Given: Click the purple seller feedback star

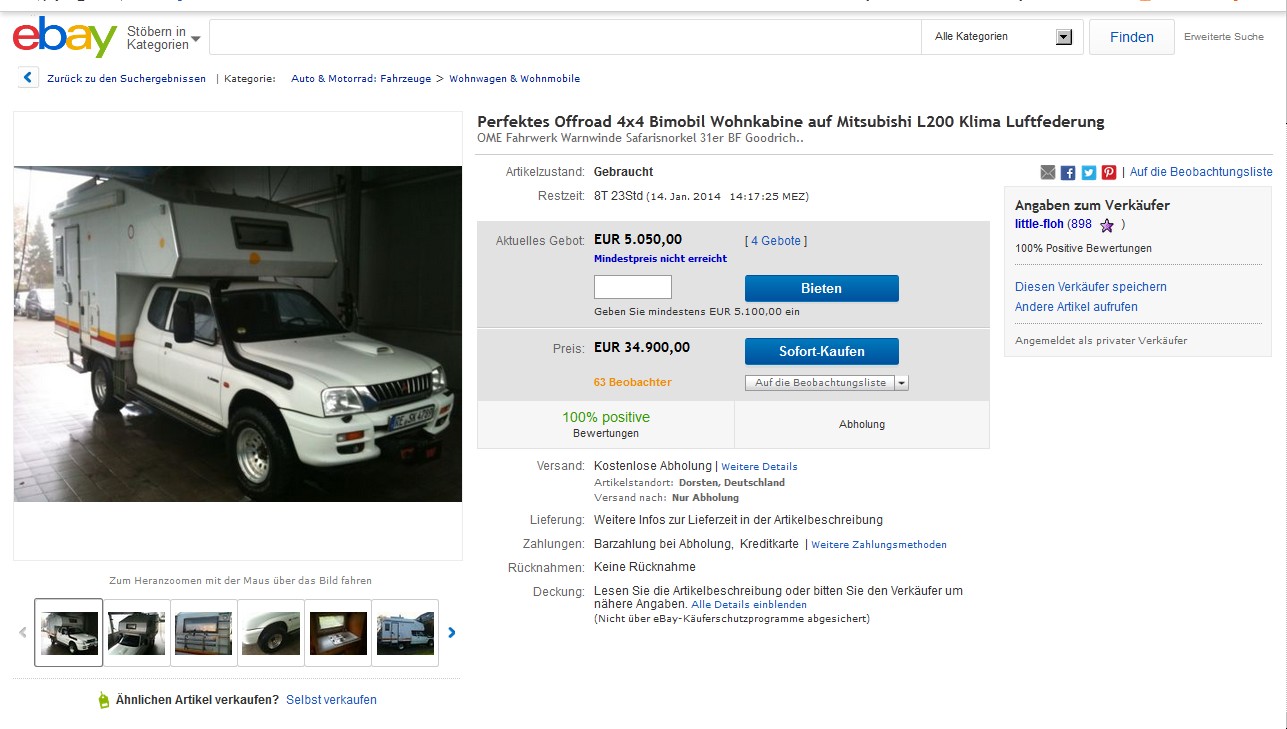Looking at the screenshot, I should (x=1107, y=225).
